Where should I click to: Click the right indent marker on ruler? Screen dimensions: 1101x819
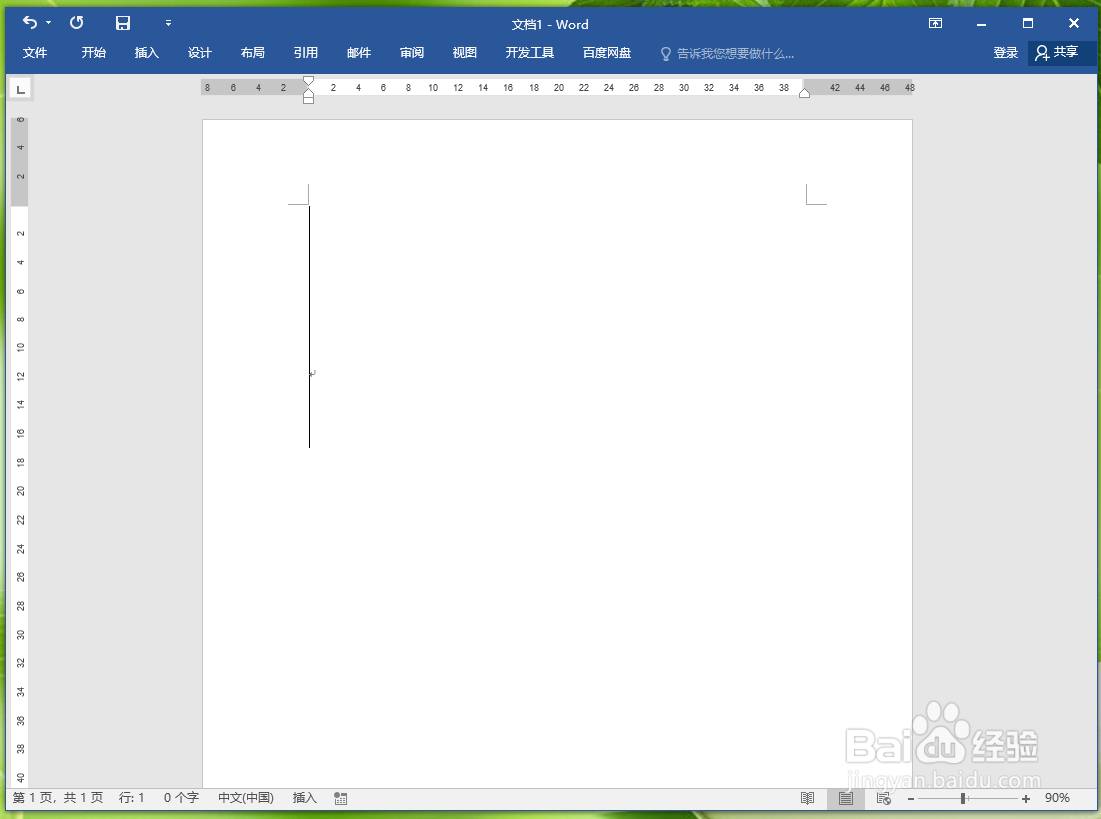click(x=805, y=93)
